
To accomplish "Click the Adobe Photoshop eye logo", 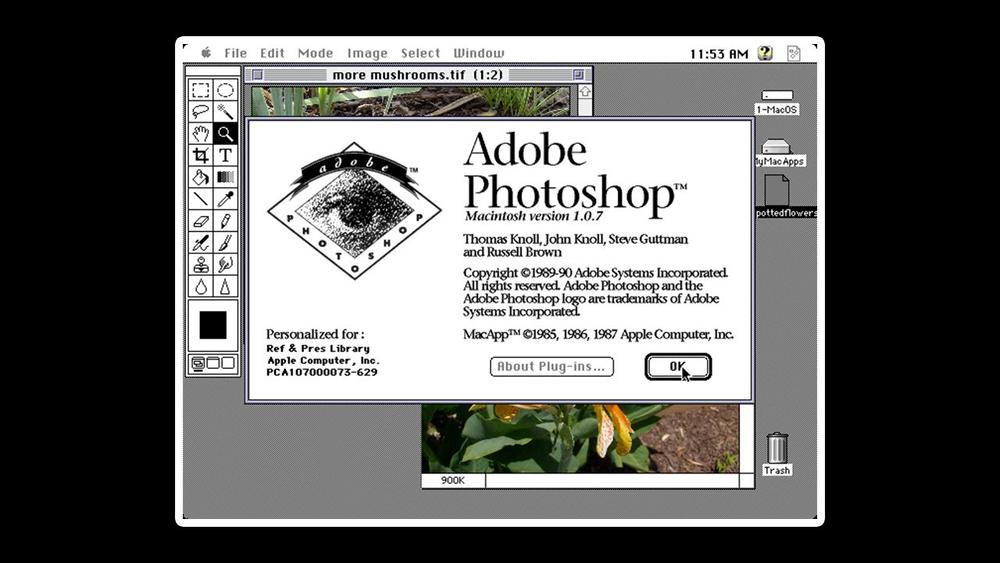I will tap(354, 210).
